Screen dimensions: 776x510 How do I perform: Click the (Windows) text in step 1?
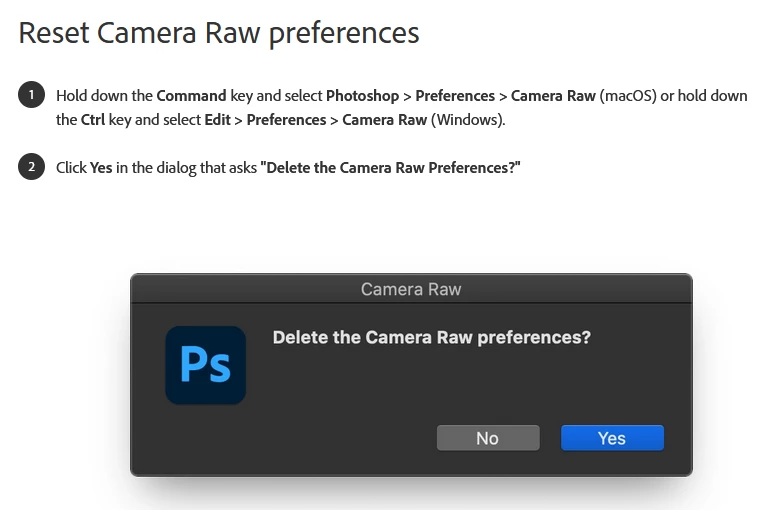click(x=468, y=120)
